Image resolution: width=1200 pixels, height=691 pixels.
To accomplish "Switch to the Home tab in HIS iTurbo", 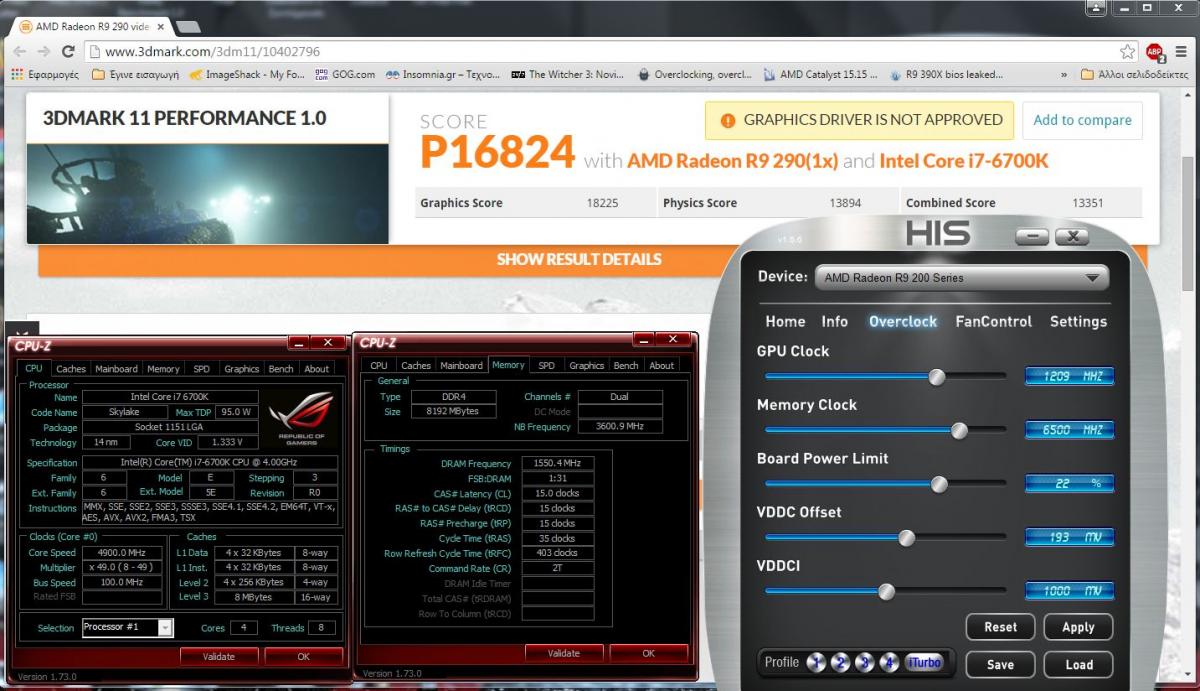I will pos(785,321).
